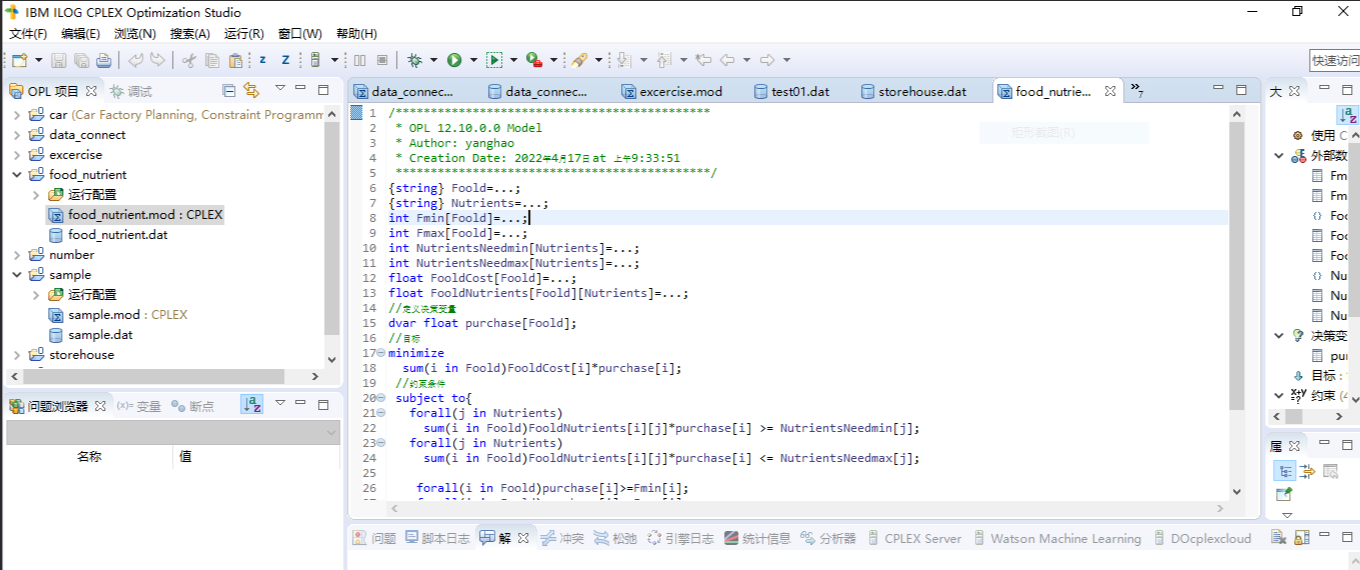Click the Copy toolbar icon

[211, 60]
